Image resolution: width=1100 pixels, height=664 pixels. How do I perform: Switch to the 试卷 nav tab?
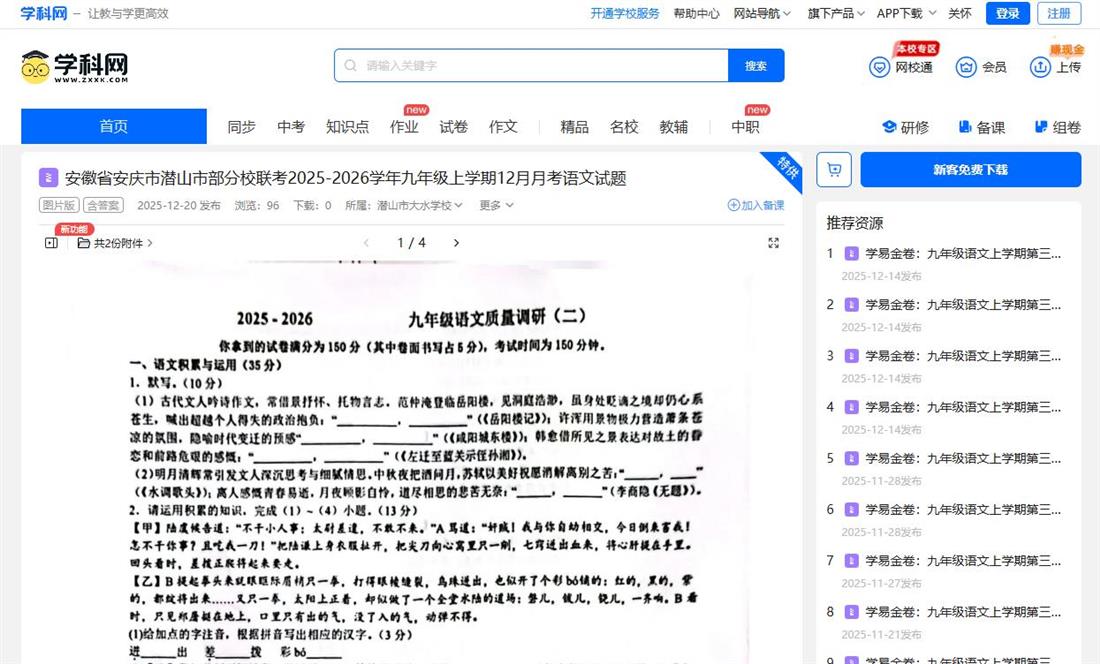[454, 127]
